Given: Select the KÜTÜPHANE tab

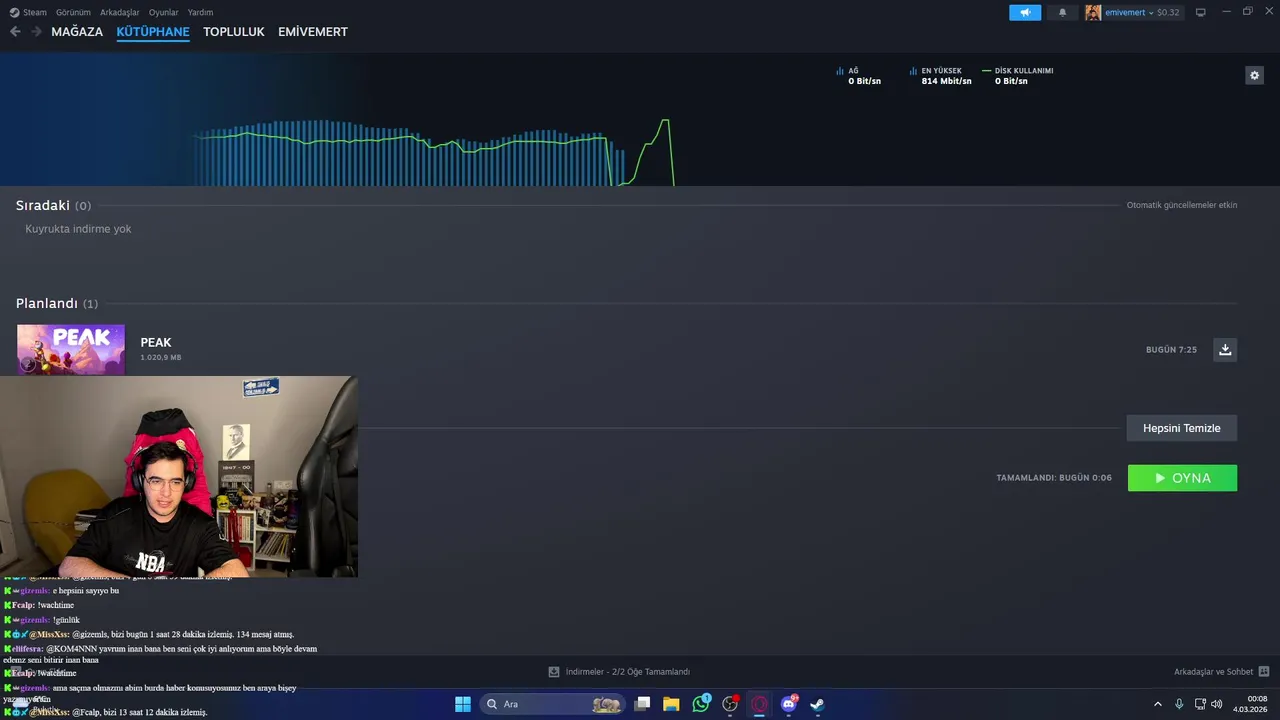Looking at the screenshot, I should pyautogui.click(x=153, y=32).
